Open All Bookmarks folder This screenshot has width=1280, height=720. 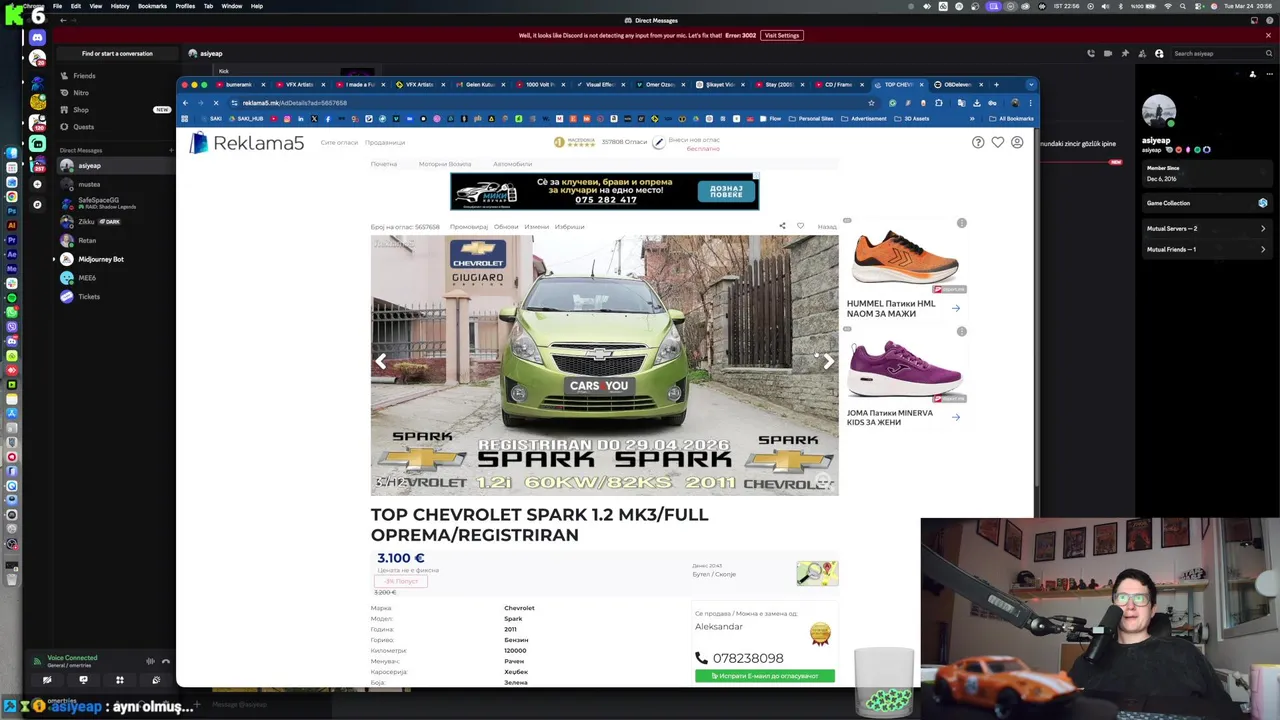(1012, 118)
